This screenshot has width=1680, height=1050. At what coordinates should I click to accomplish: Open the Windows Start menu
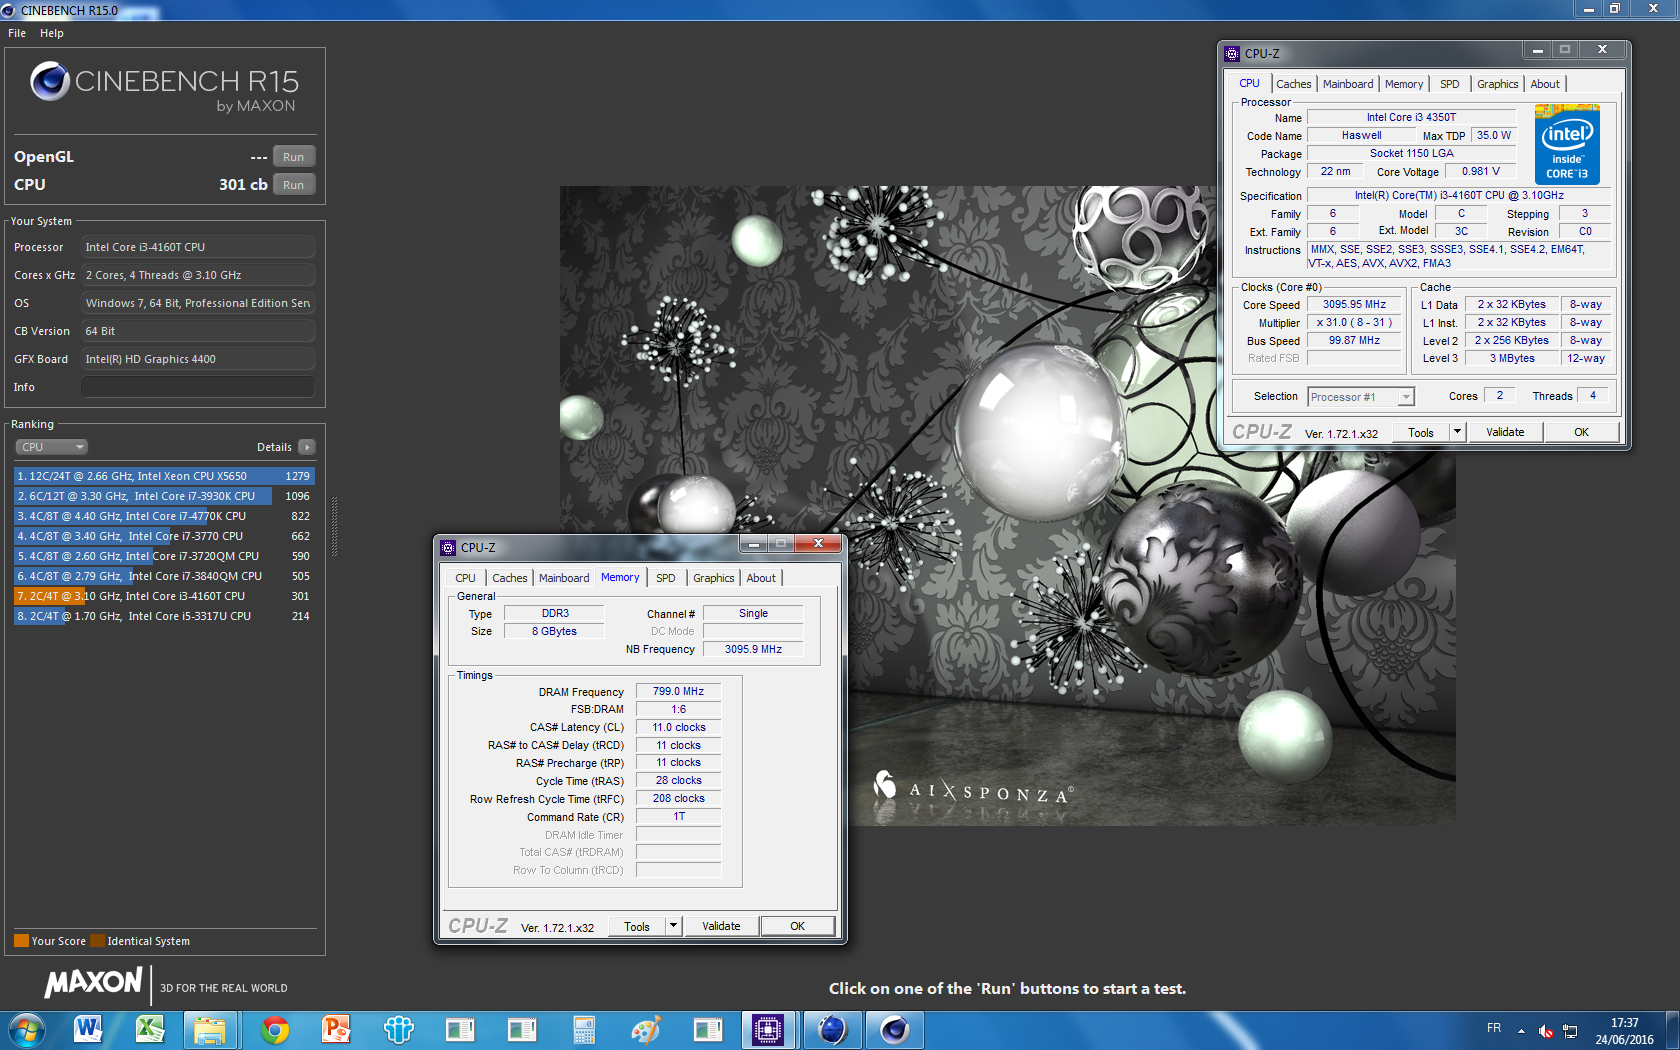[x=25, y=1030]
